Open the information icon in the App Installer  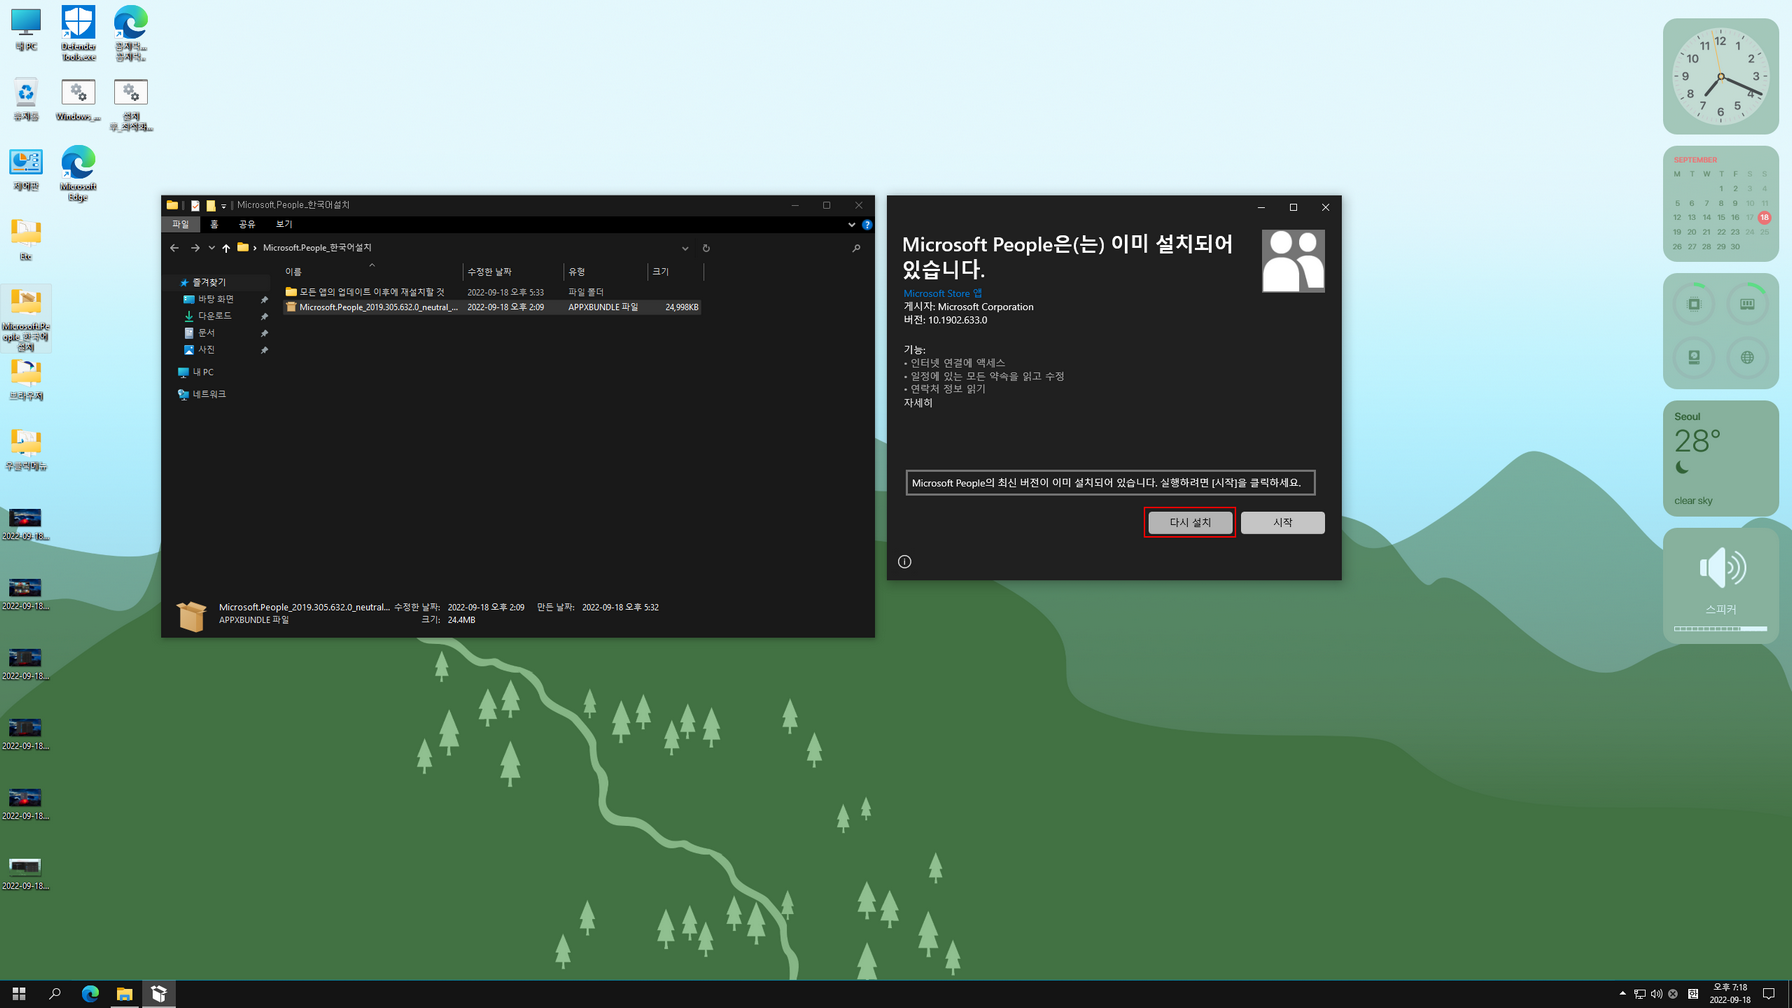click(905, 562)
